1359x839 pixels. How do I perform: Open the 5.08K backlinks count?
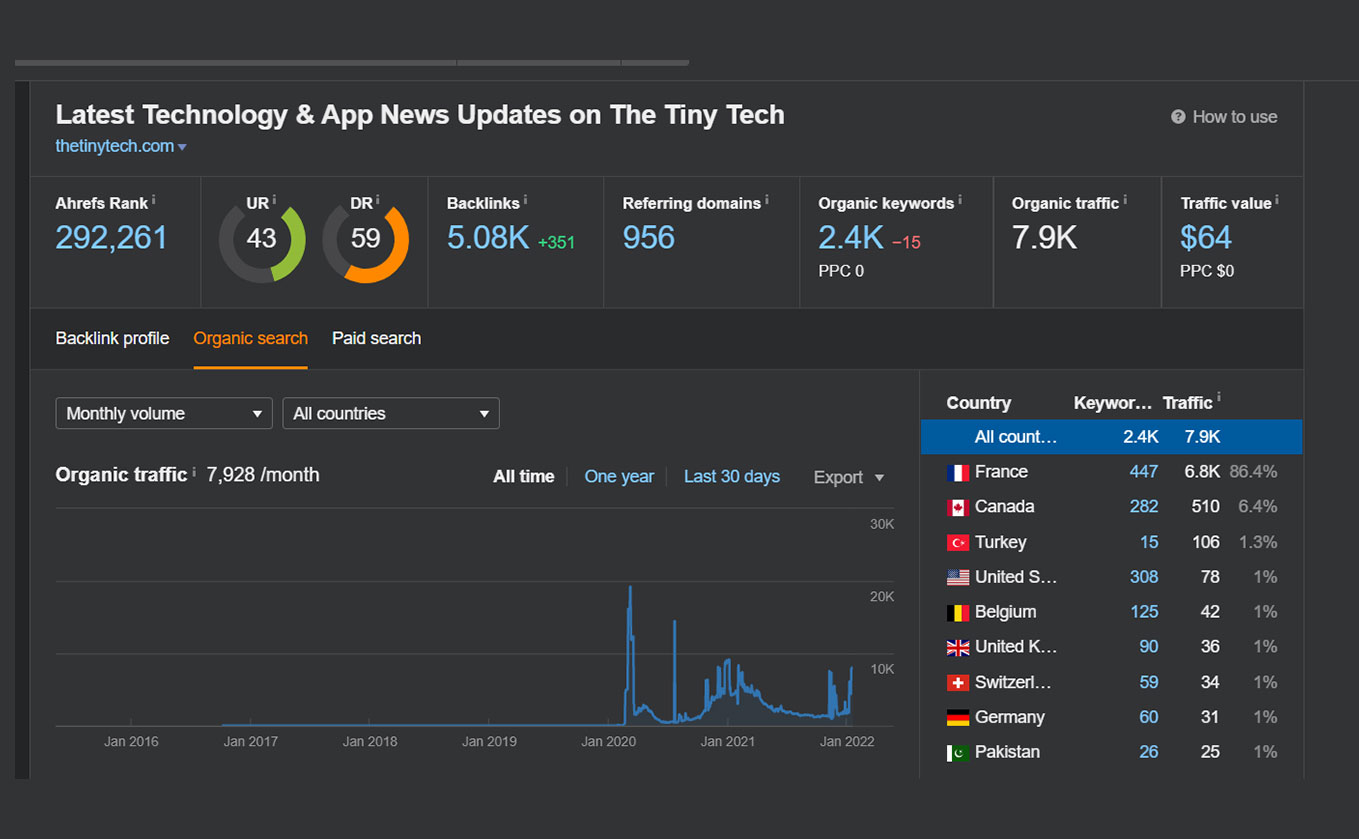(x=488, y=237)
